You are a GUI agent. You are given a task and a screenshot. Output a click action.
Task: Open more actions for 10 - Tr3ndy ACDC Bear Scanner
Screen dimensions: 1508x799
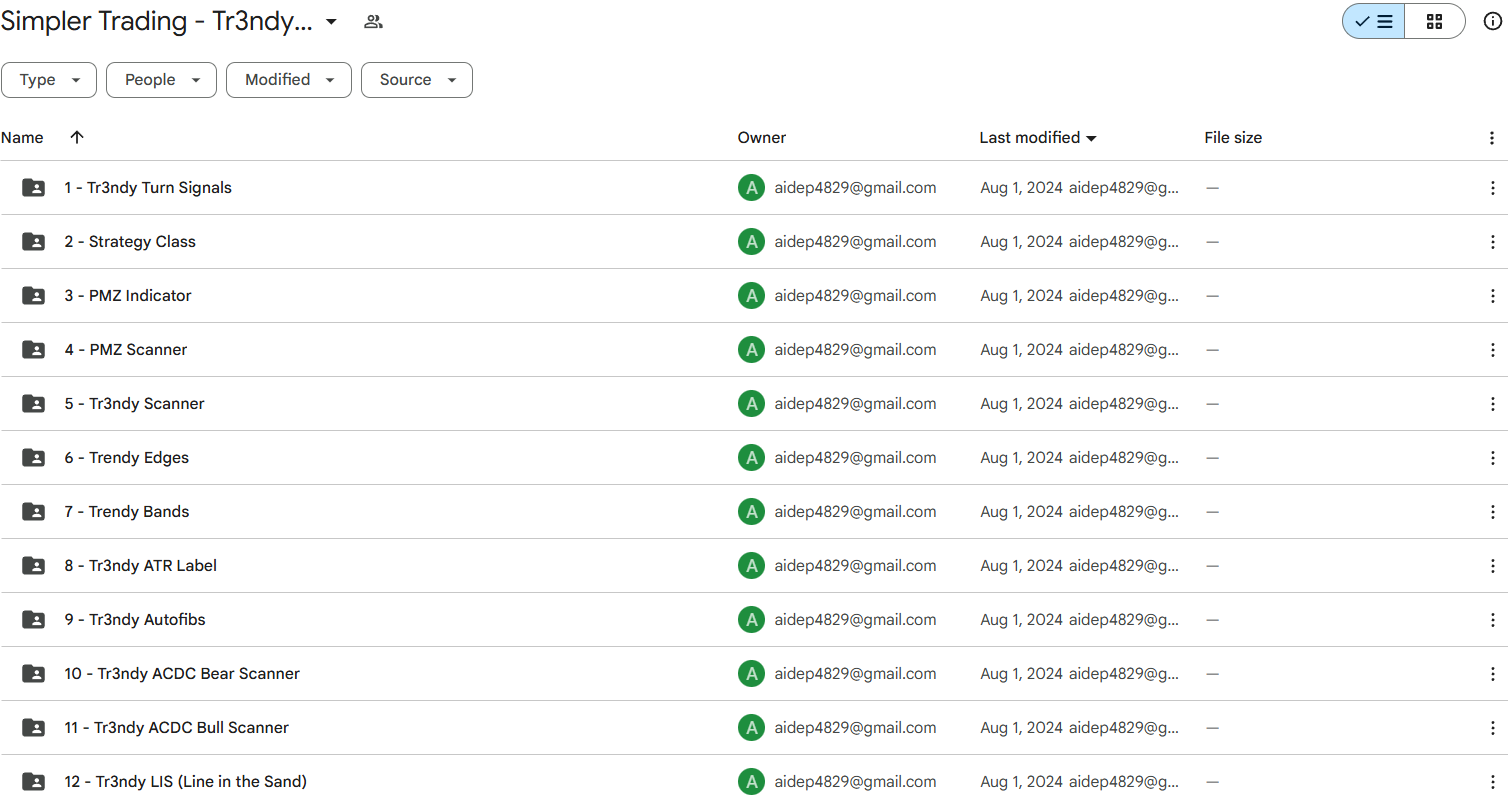click(x=1492, y=674)
